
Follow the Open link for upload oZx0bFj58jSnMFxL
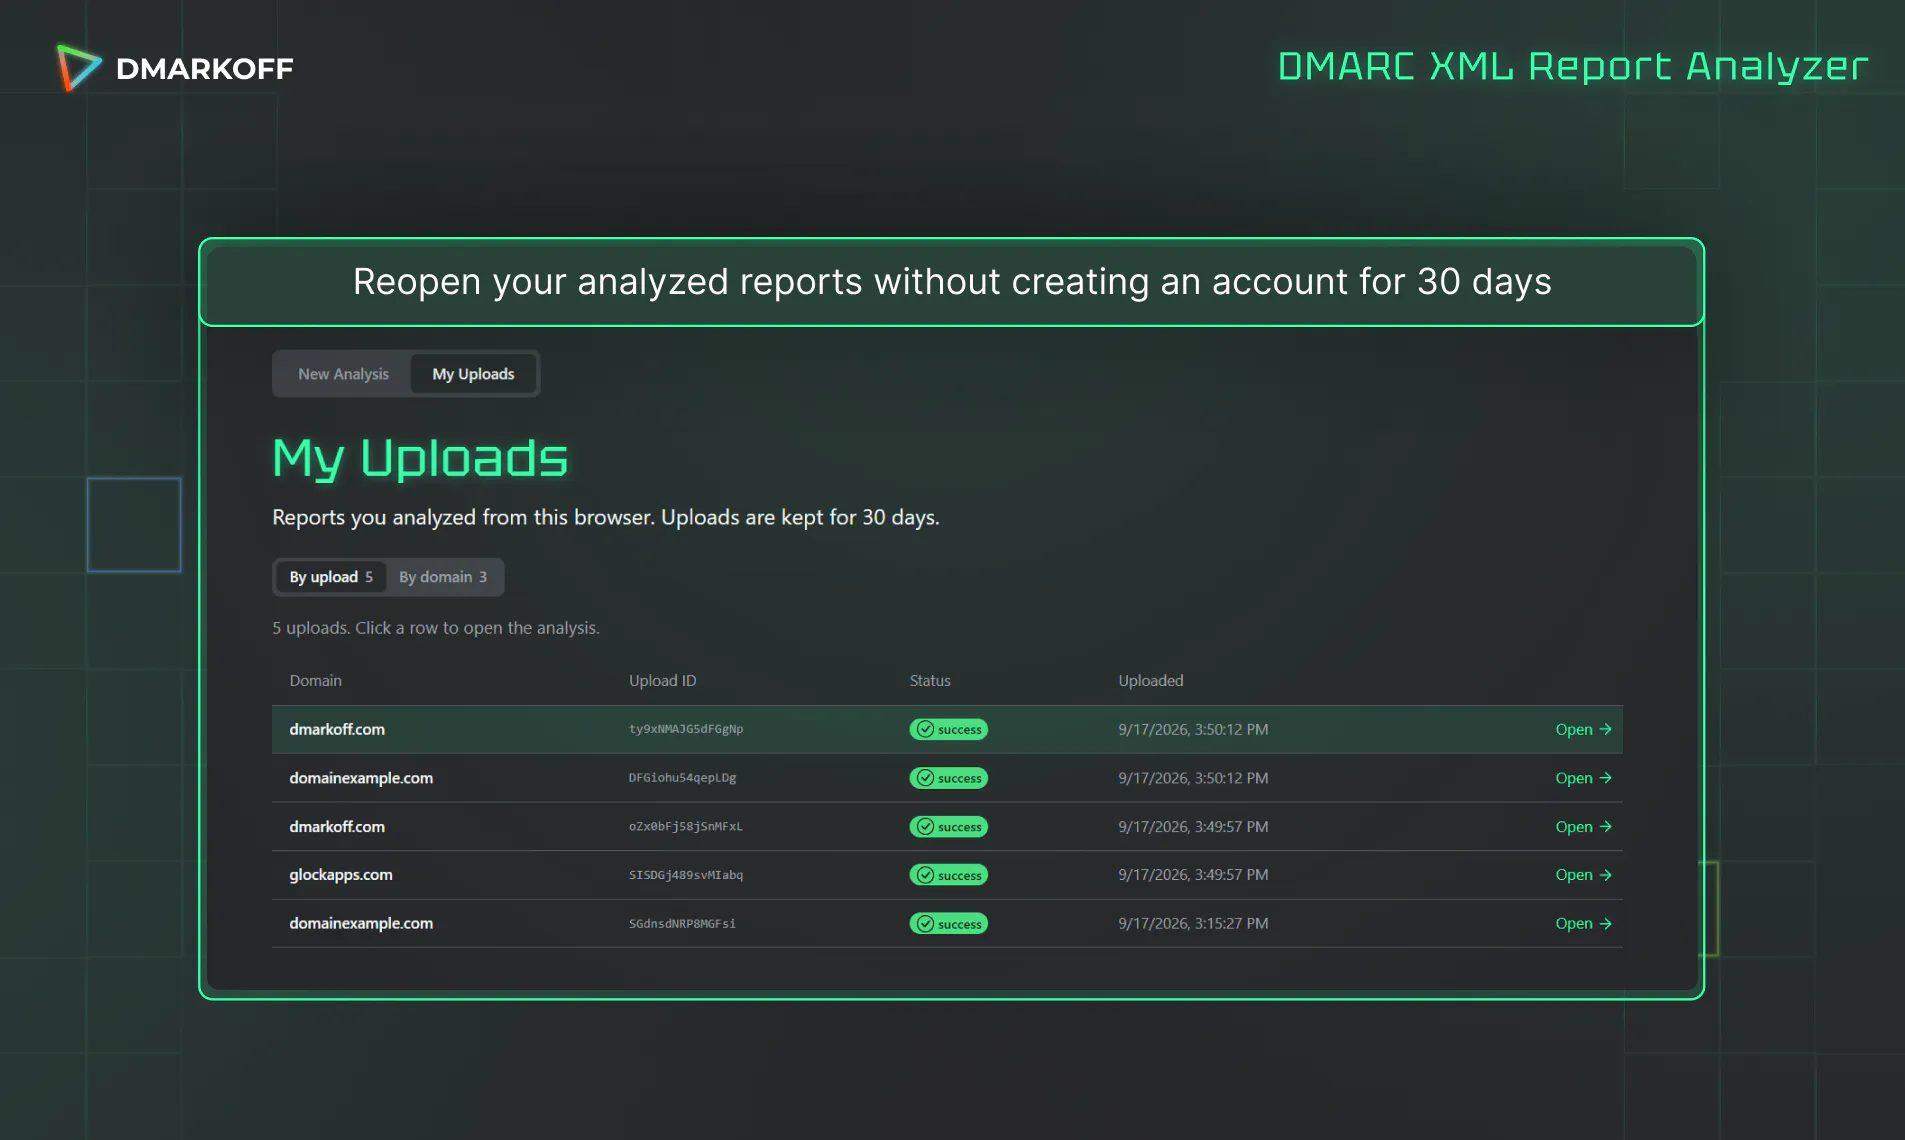(1583, 827)
